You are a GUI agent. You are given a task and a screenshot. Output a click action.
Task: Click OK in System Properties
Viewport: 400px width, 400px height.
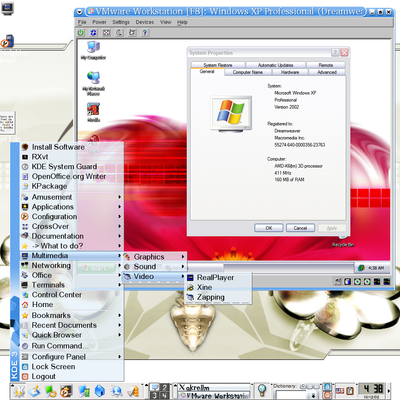[x=269, y=228]
